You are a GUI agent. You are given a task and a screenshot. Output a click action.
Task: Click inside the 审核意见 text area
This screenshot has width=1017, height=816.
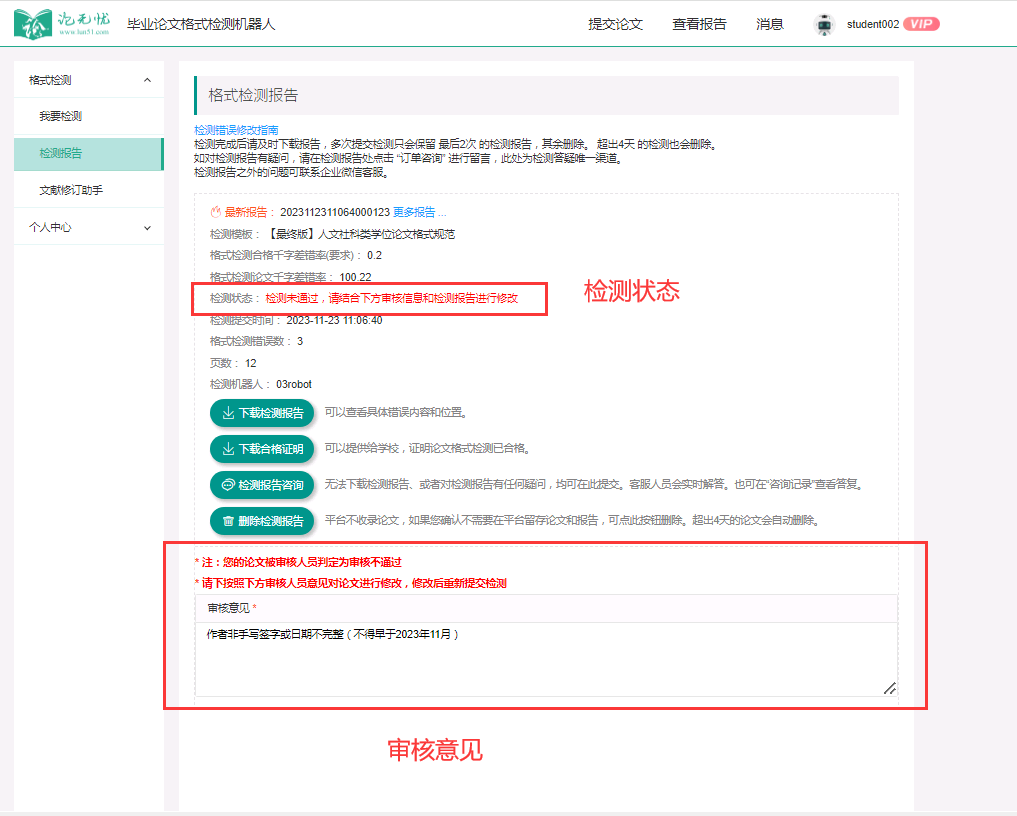click(540, 660)
